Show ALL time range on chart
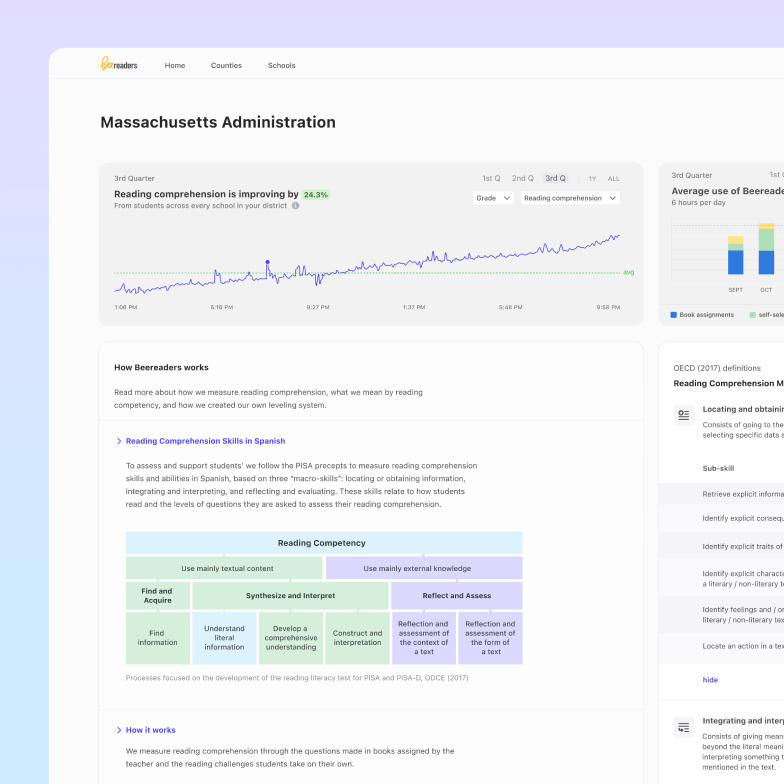Screen dimensions: 784x784 [x=614, y=179]
